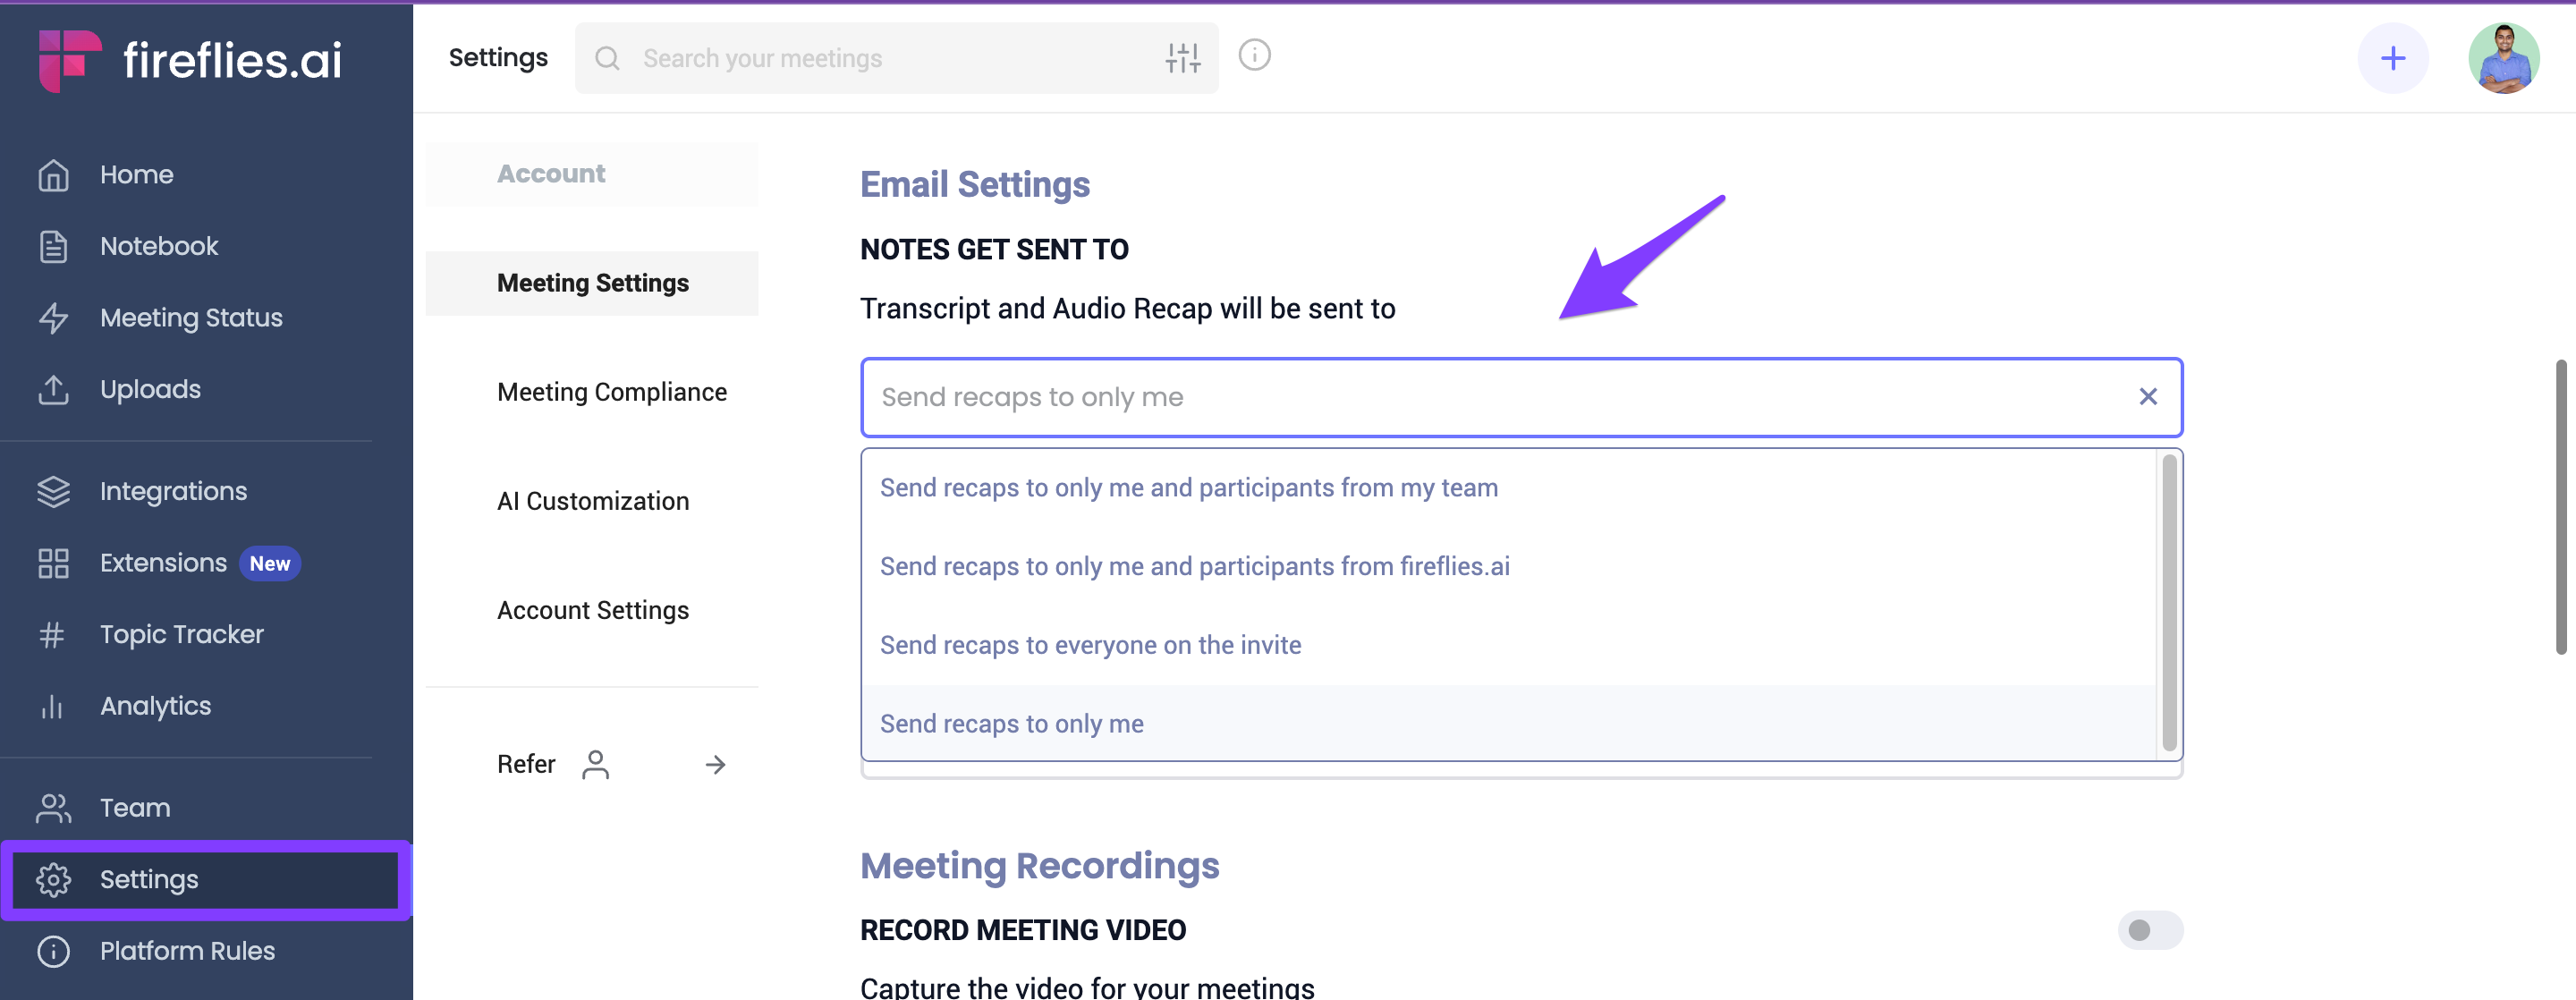2576x1000 pixels.
Task: Click the dropdown list scrollbar
Action: [2169, 604]
